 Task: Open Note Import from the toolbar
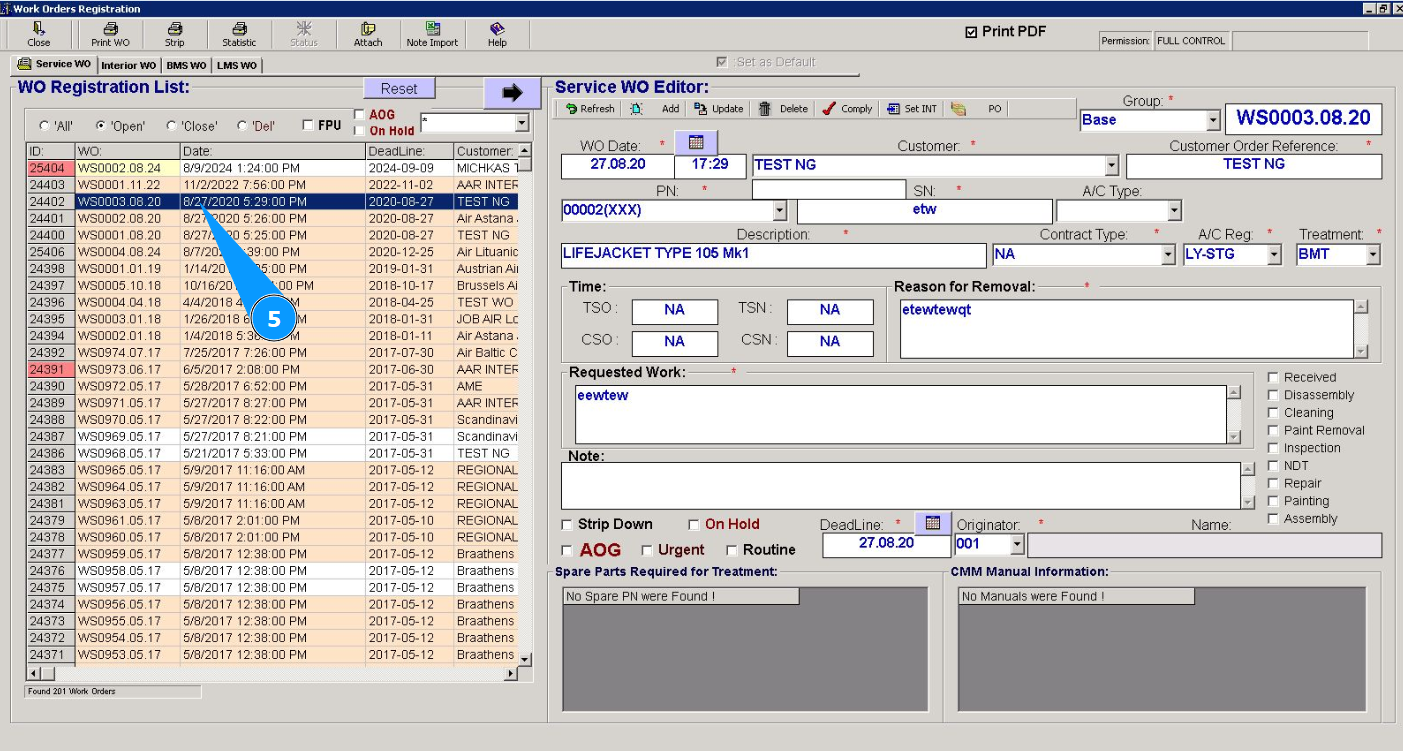tap(432, 29)
